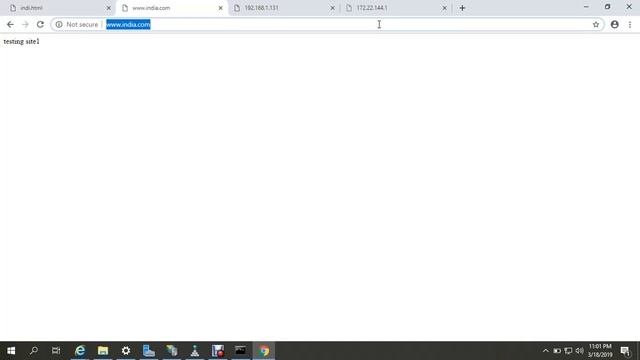The width and height of the screenshot is (640, 360).
Task: Reload the www.india.com page
Action: (x=40, y=24)
